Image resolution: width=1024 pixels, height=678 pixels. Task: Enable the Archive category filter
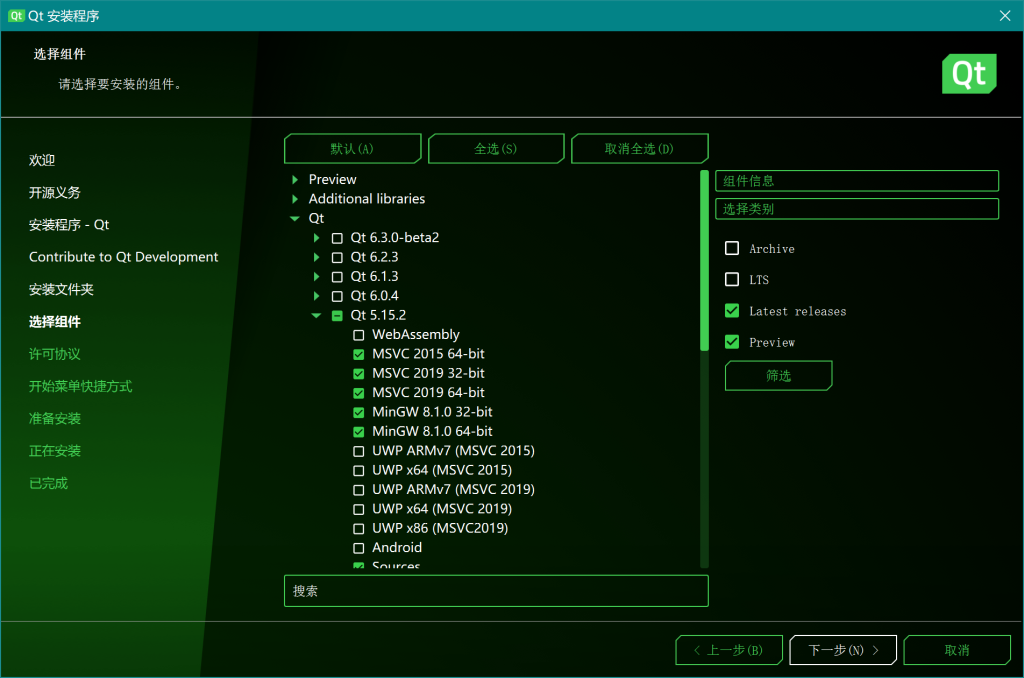[x=732, y=248]
